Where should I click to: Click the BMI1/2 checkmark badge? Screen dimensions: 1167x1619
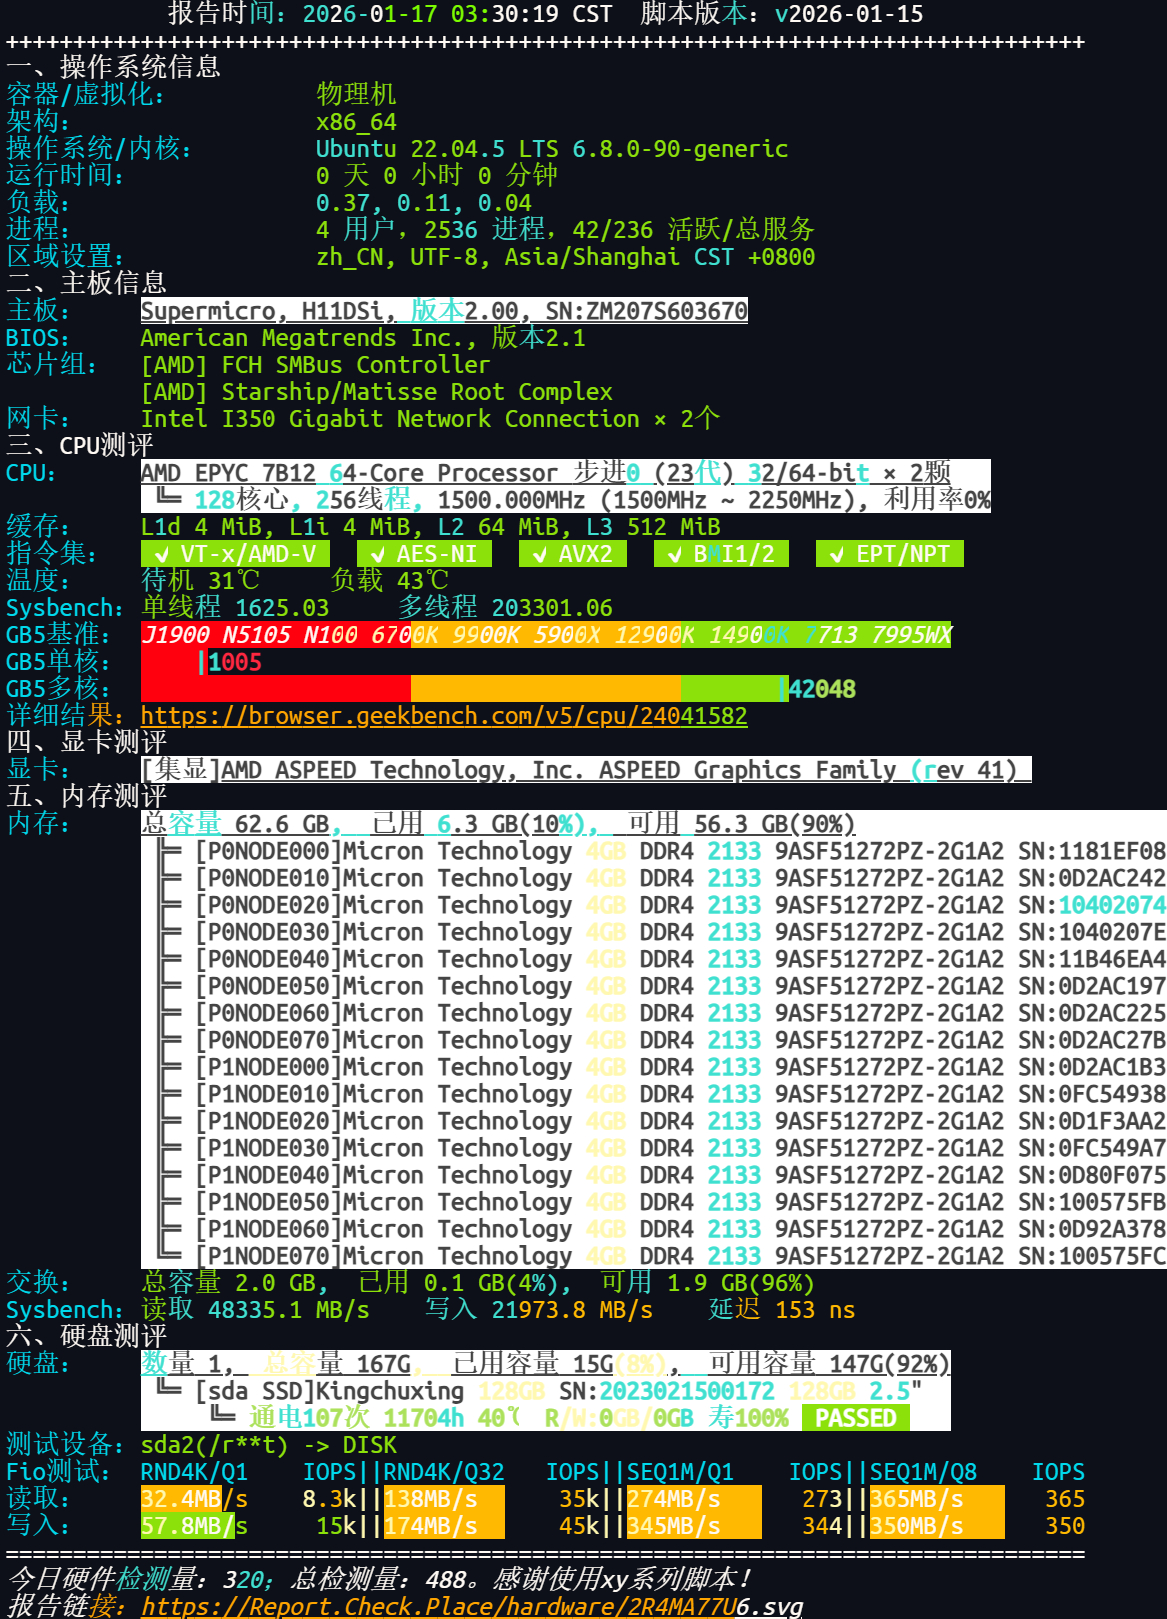point(721,554)
